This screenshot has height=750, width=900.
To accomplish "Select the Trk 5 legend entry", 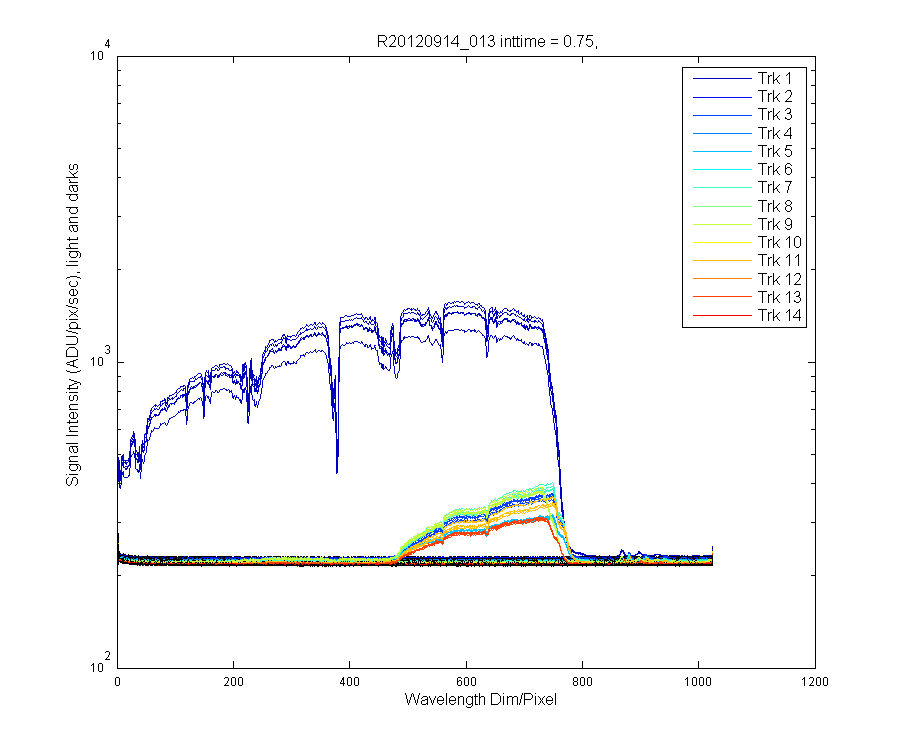I will coord(743,151).
